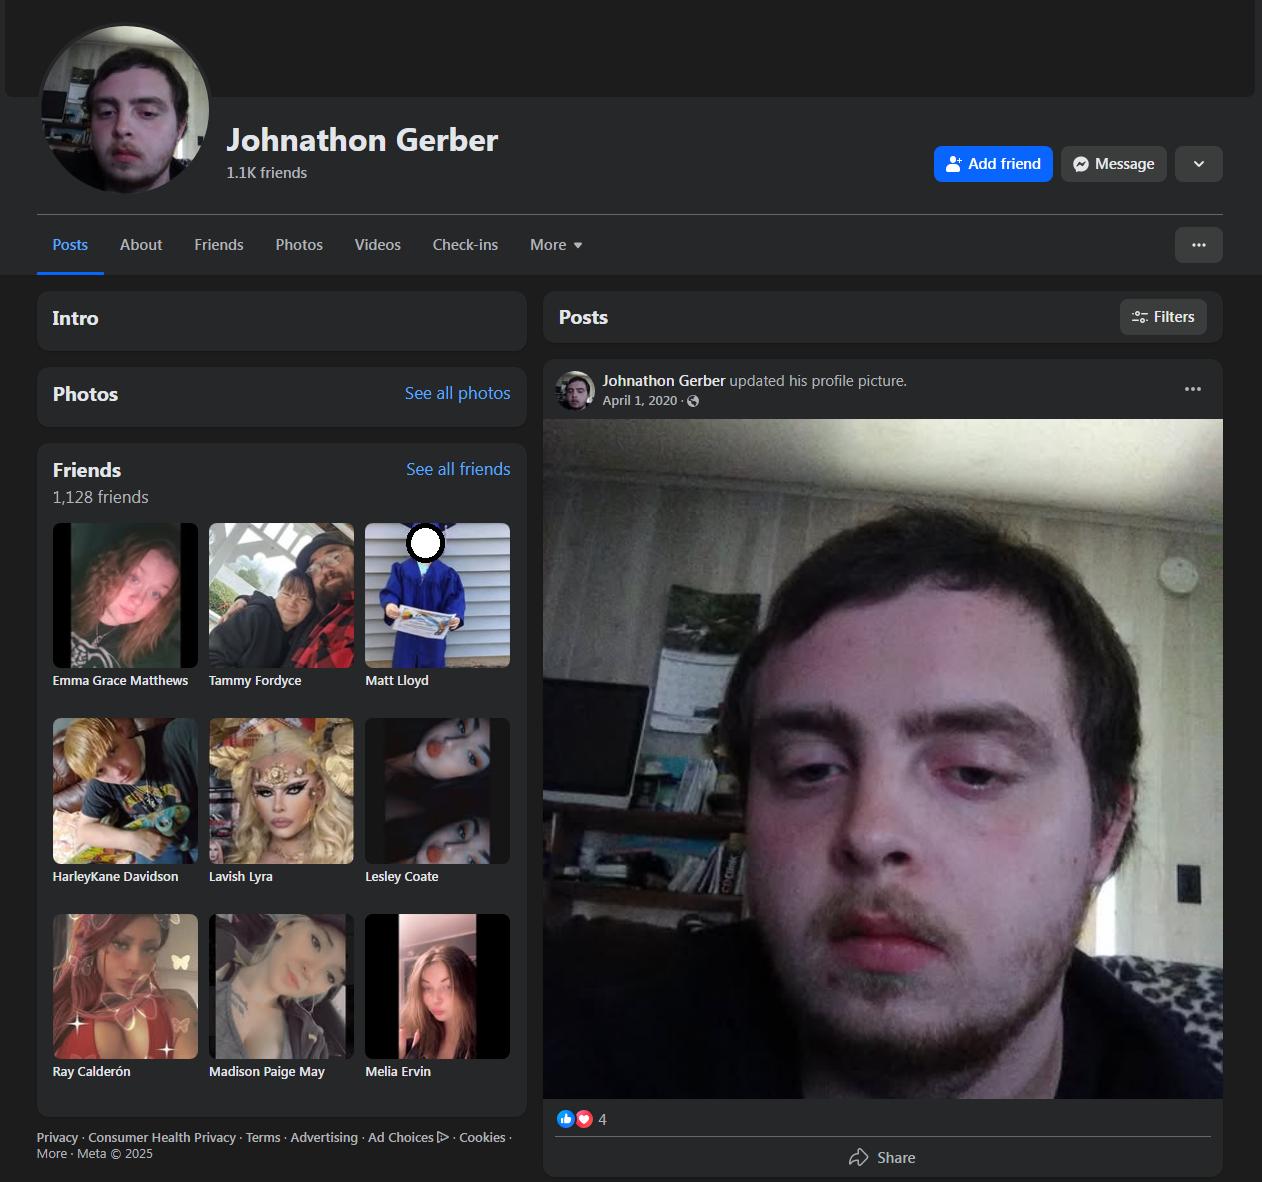This screenshot has height=1182, width=1262.
Task: Open the post's three-dots options menu
Action: coord(1192,389)
